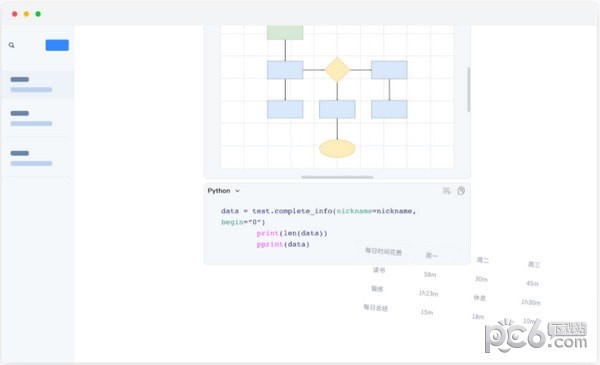The width and height of the screenshot is (600, 365).
Task: Open the second note in sidebar list
Action: click(x=38, y=118)
